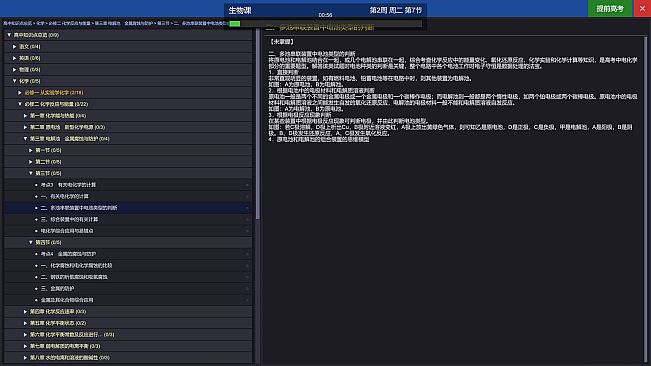Open topic 考点4 金属的腐蚀与防护
This screenshot has height=366, width=651.
click(128, 254)
